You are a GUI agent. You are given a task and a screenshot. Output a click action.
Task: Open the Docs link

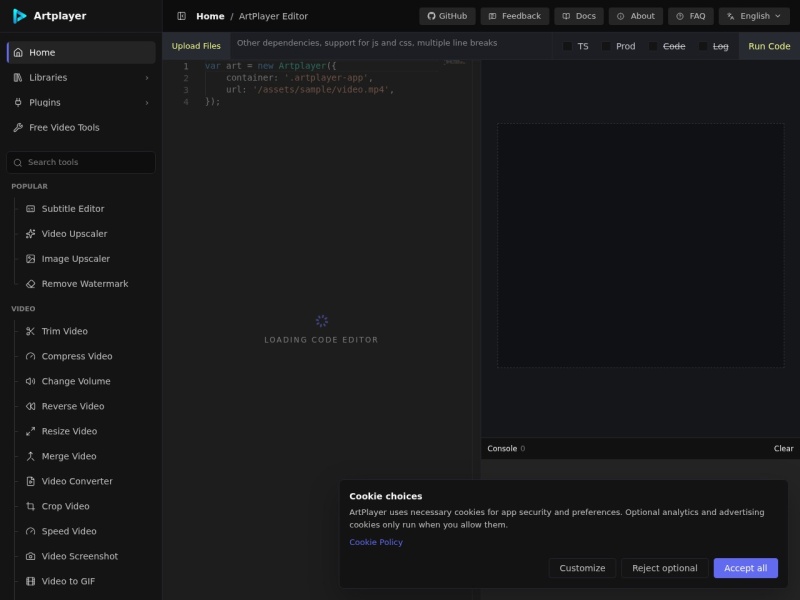click(579, 16)
